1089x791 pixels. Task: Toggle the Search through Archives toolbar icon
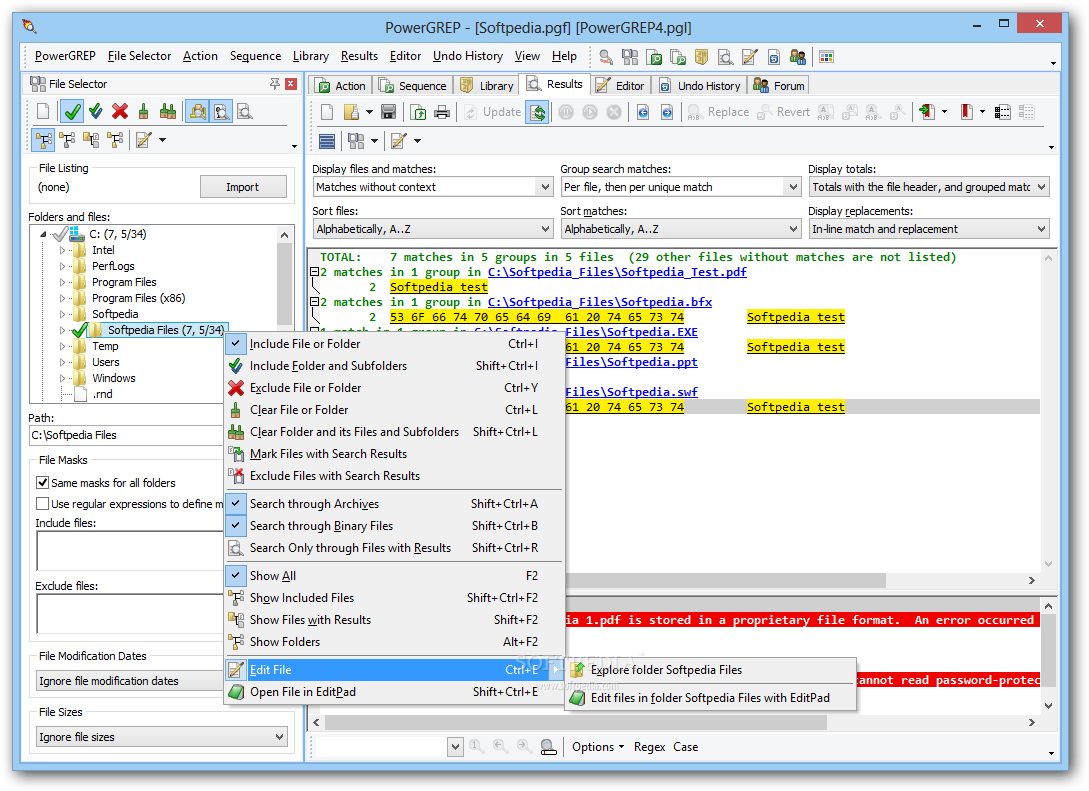tap(198, 111)
